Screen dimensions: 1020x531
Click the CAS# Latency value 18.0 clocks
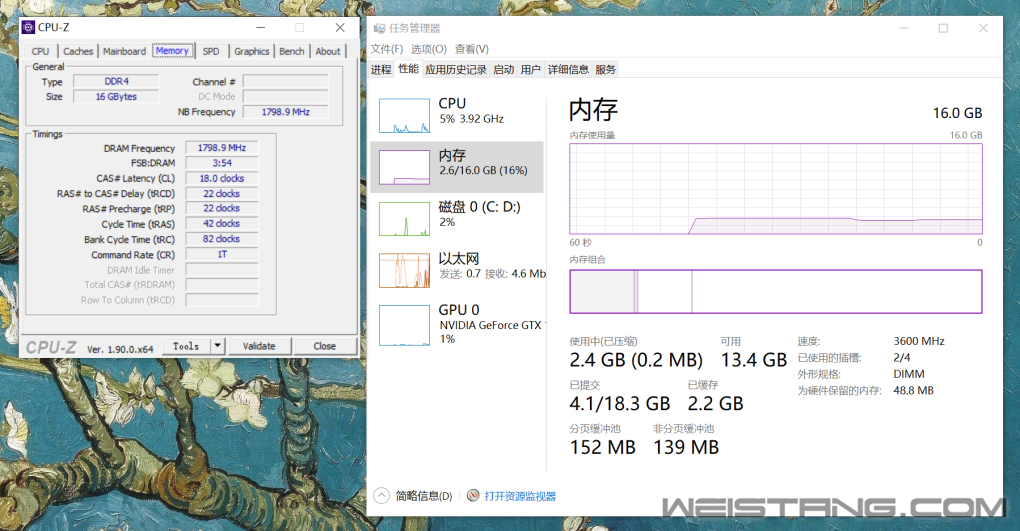pos(222,178)
